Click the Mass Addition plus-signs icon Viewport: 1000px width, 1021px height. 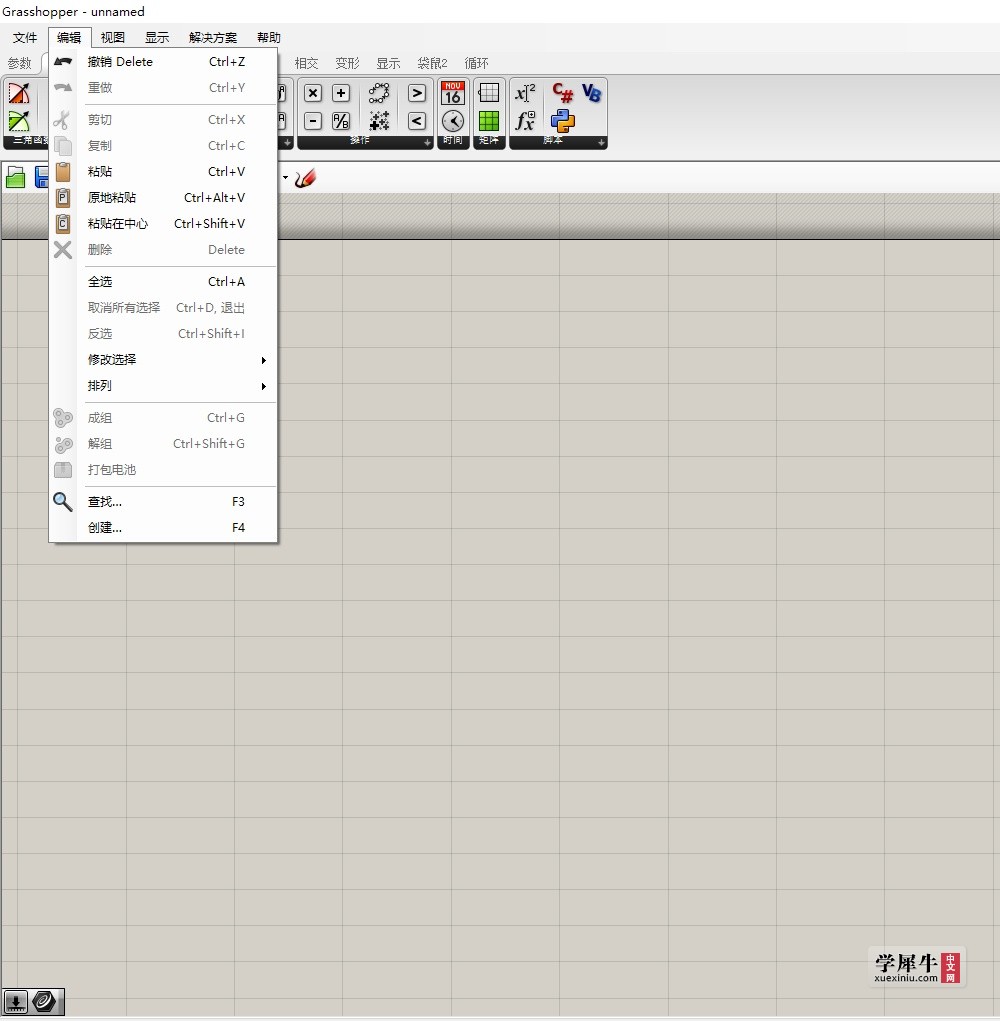pos(379,121)
